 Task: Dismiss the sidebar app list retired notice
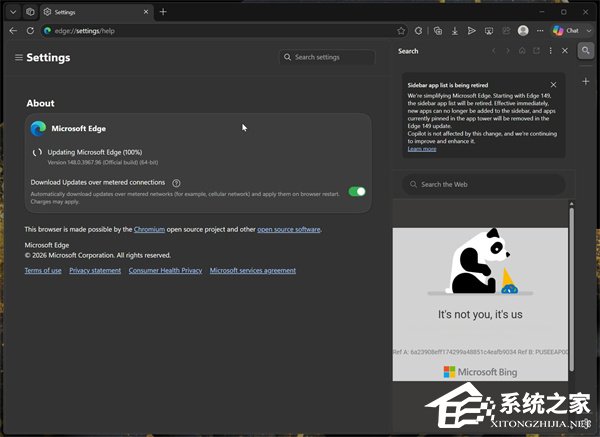(553, 85)
